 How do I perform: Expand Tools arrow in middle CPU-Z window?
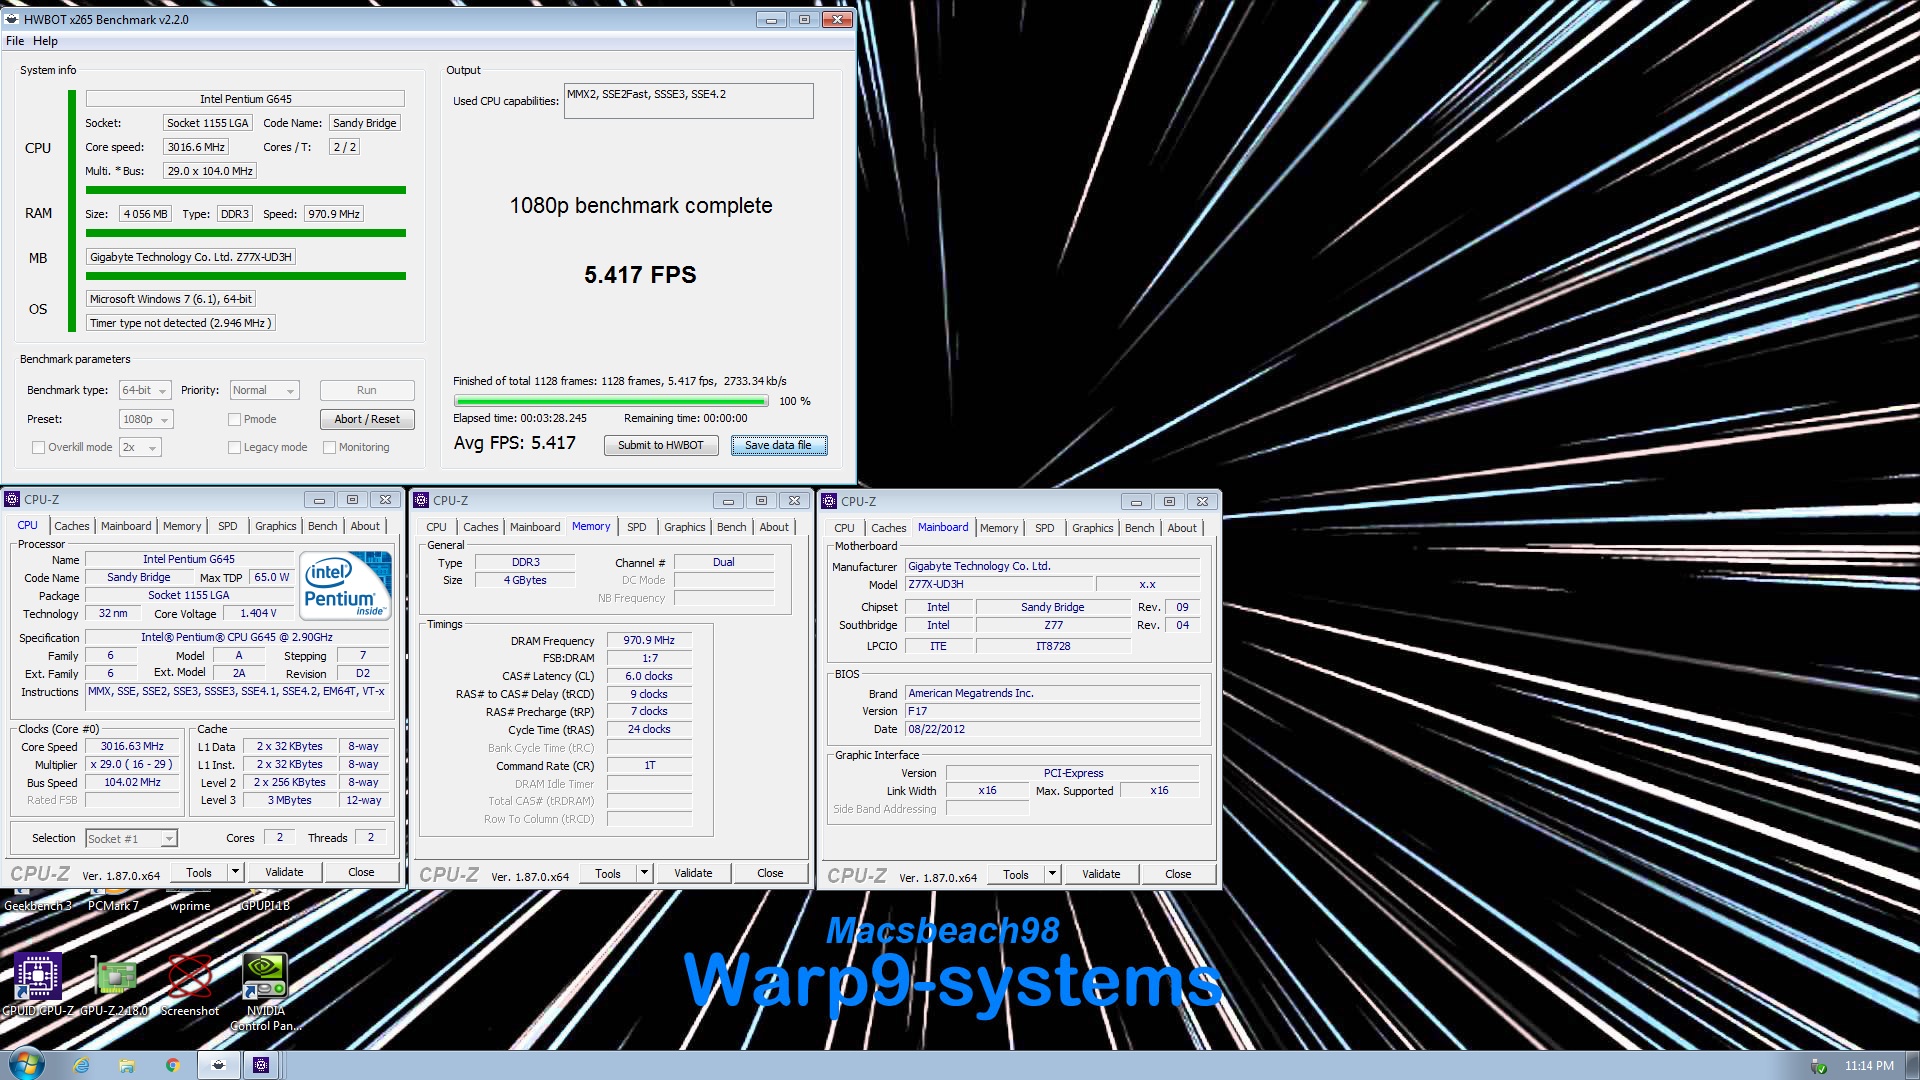pos(644,873)
